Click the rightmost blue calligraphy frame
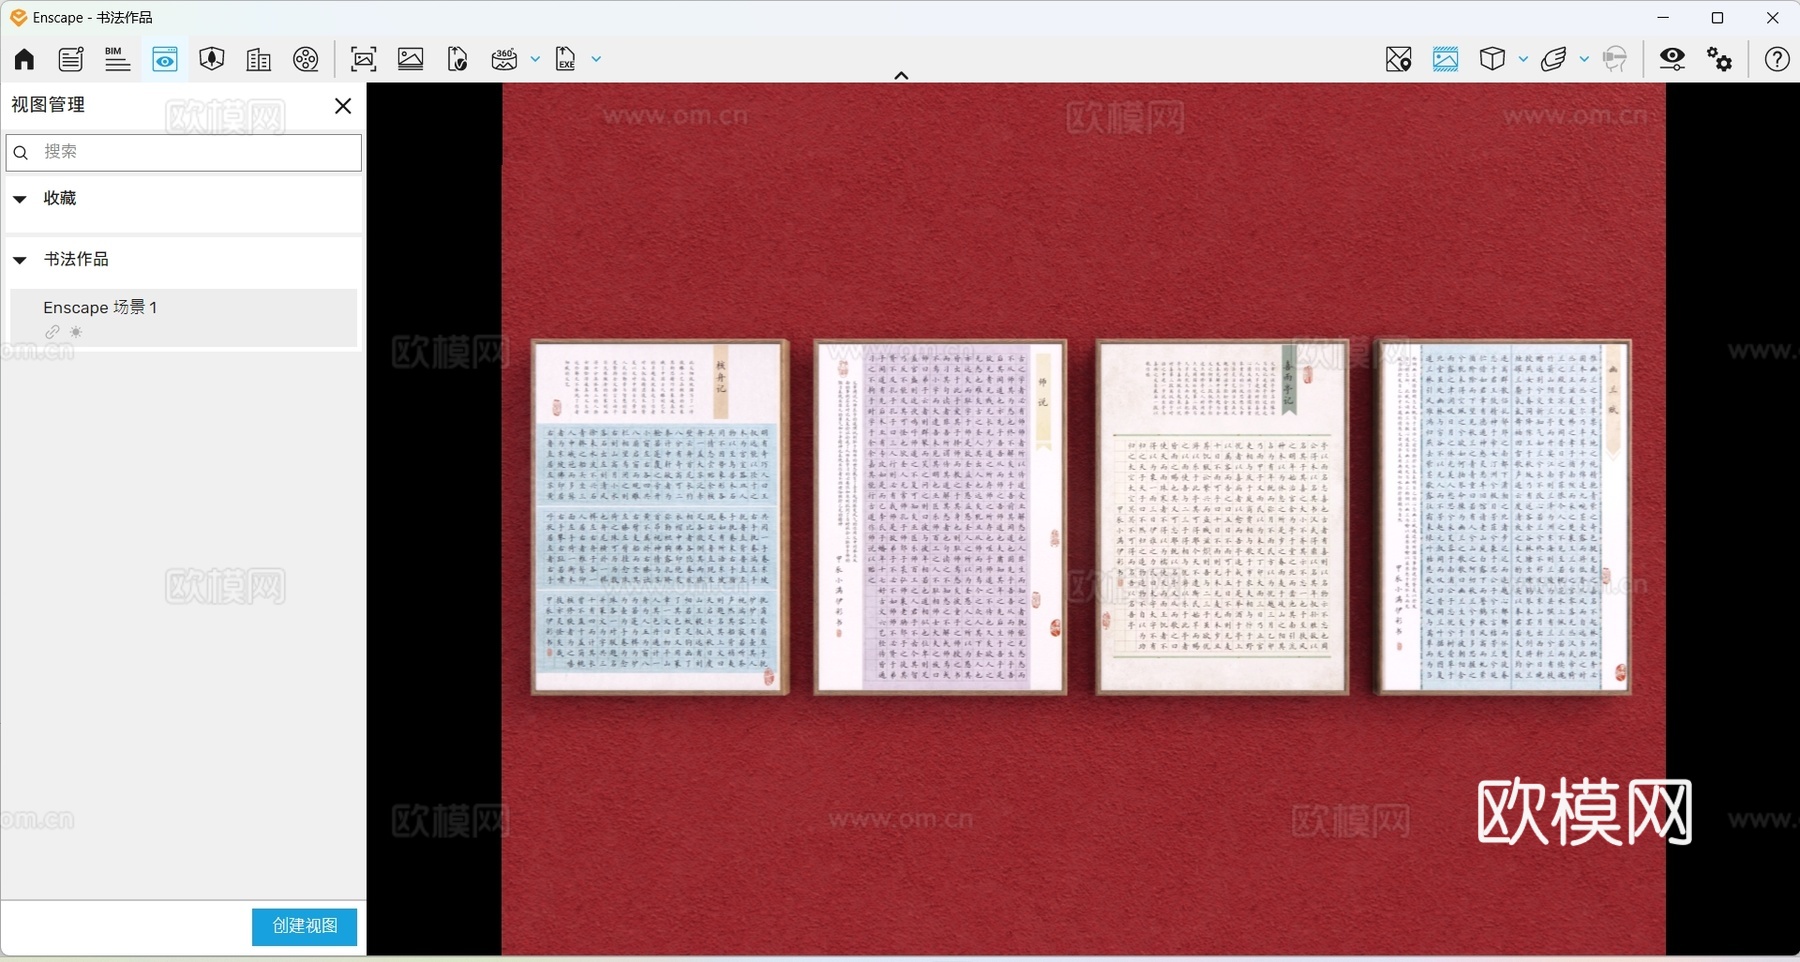Image resolution: width=1800 pixels, height=962 pixels. pyautogui.click(x=1504, y=517)
